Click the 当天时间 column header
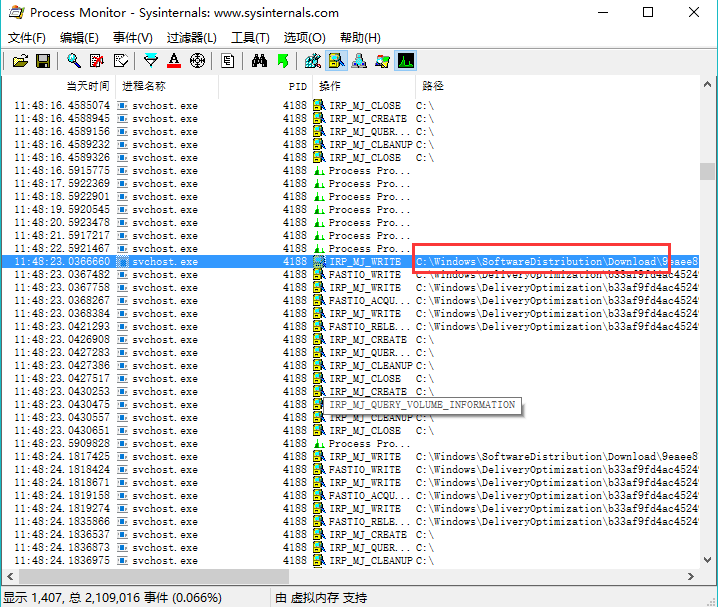Screen dimensions: 718x607 pos(59,86)
